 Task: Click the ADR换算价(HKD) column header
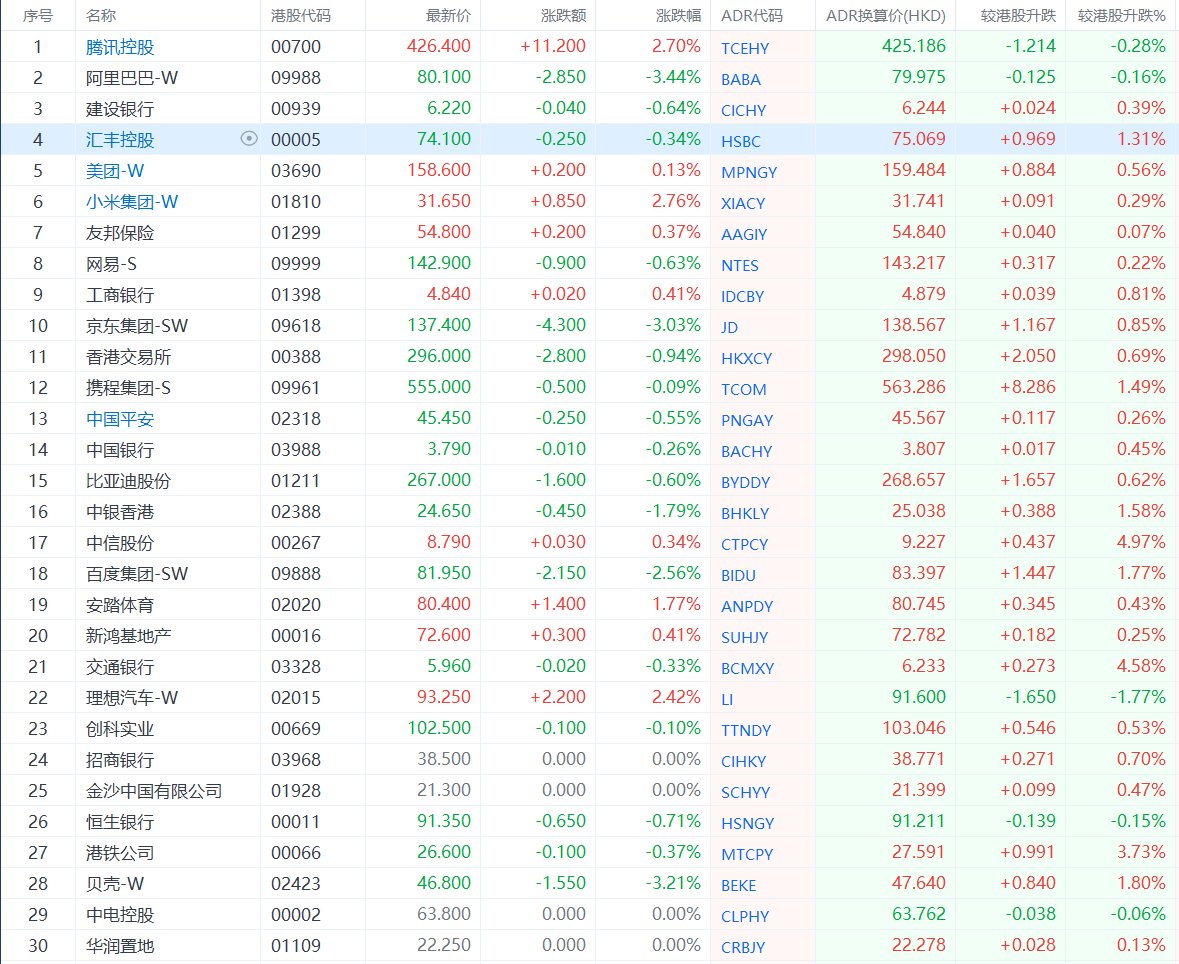(886, 16)
